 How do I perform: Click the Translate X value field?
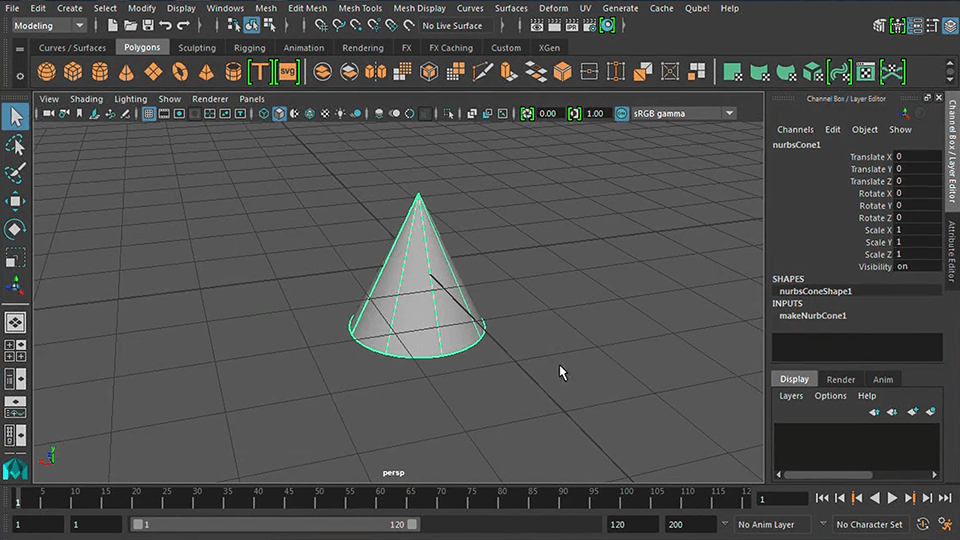point(917,157)
